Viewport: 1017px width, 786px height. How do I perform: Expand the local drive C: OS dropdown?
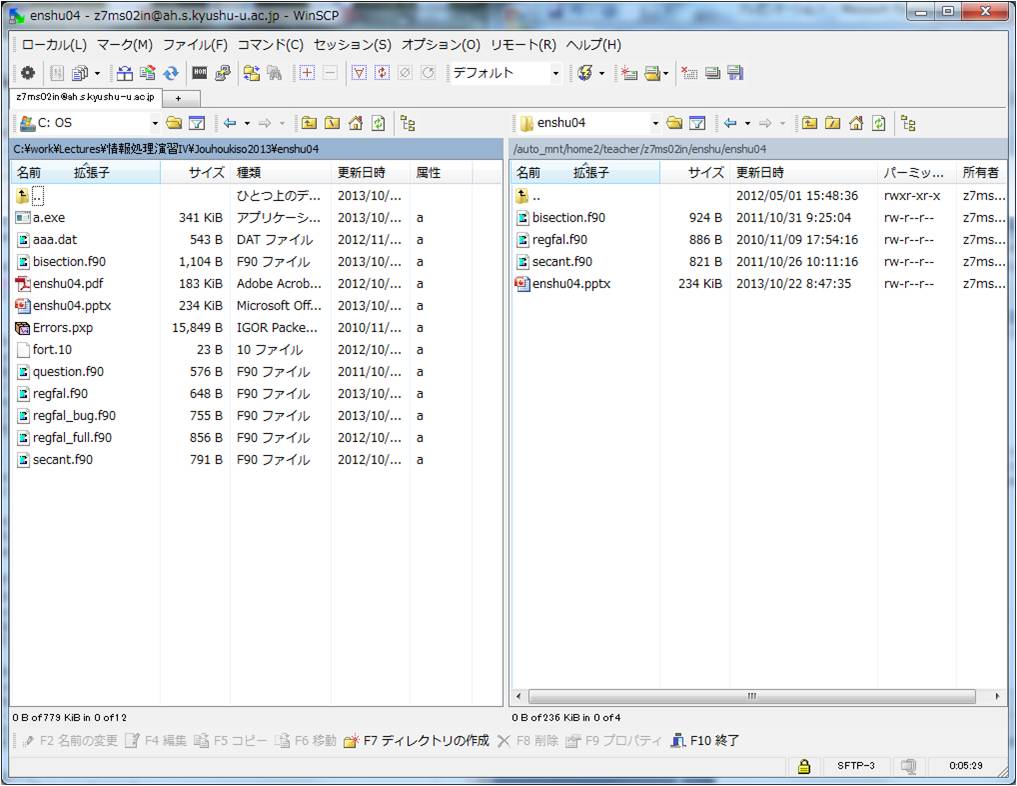[155, 123]
